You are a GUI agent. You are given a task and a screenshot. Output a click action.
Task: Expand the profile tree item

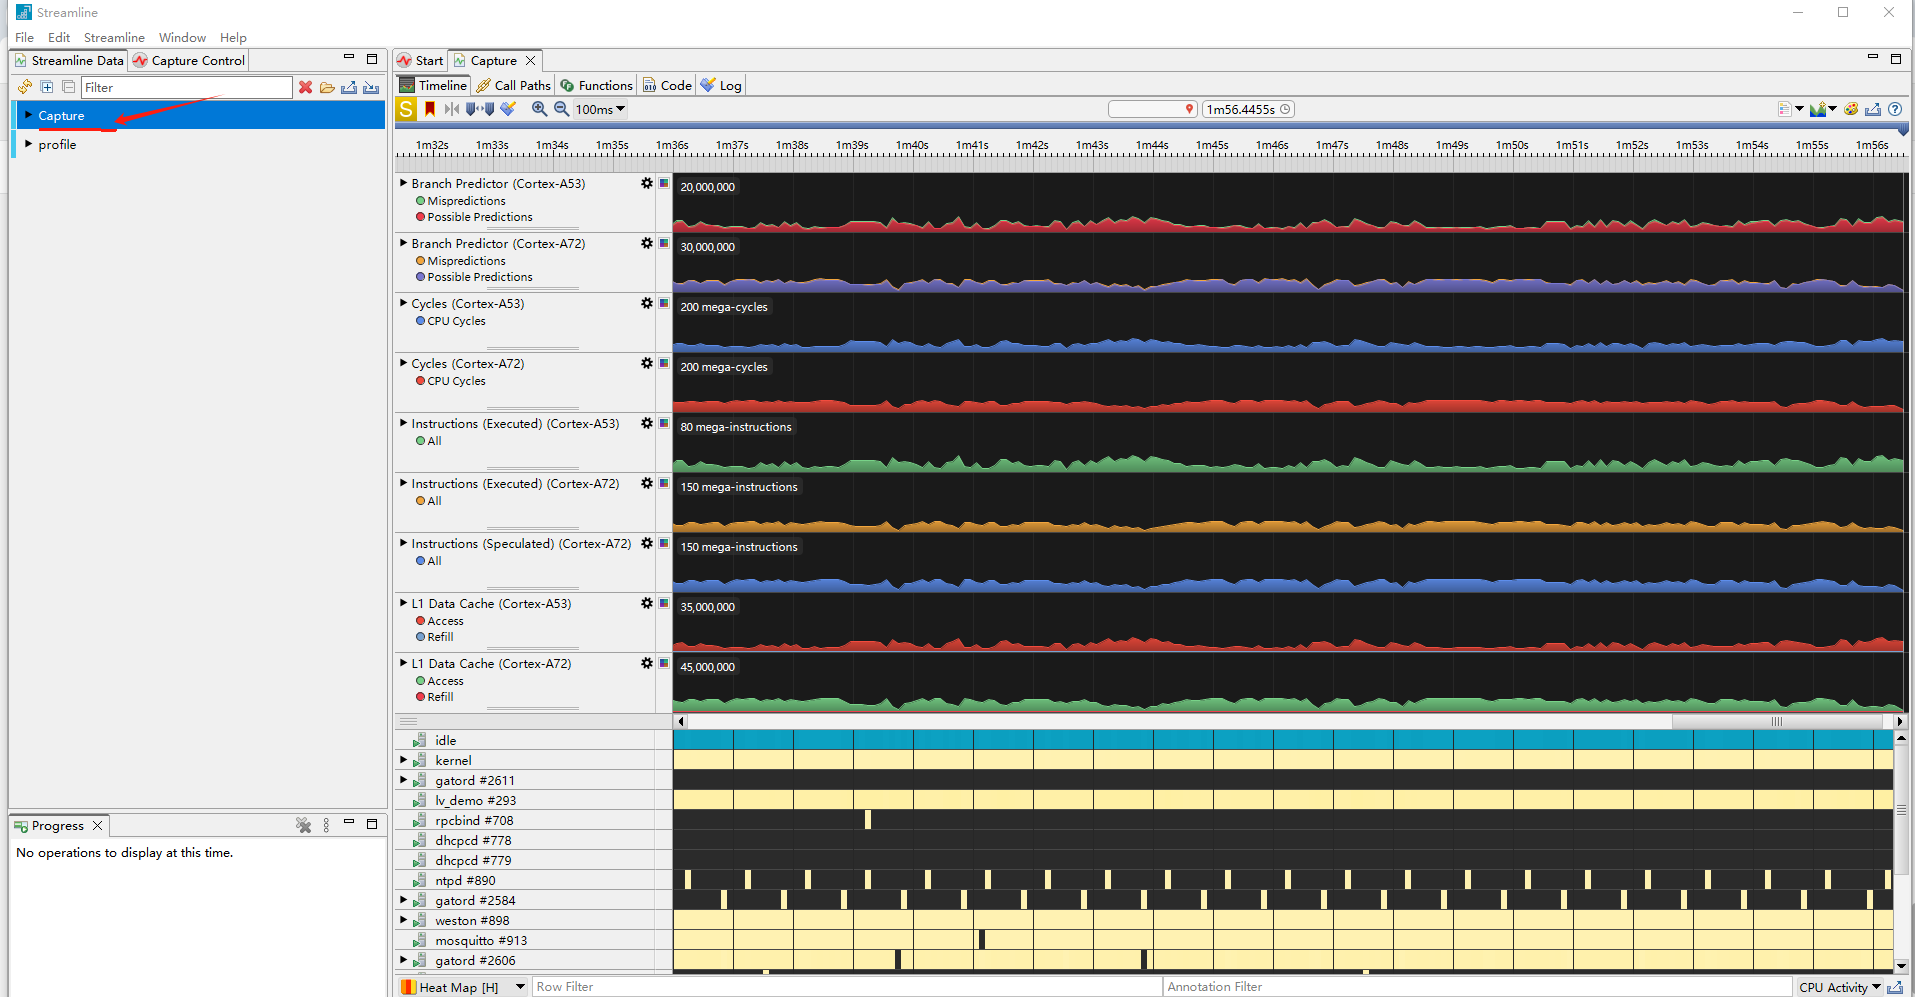point(28,144)
